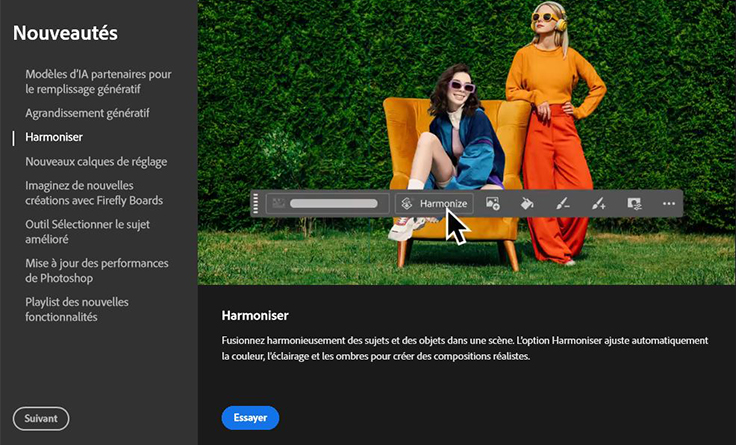The height and width of the screenshot is (445, 736).
Task: Click the paint bucket fill icon
Action: tap(528, 203)
